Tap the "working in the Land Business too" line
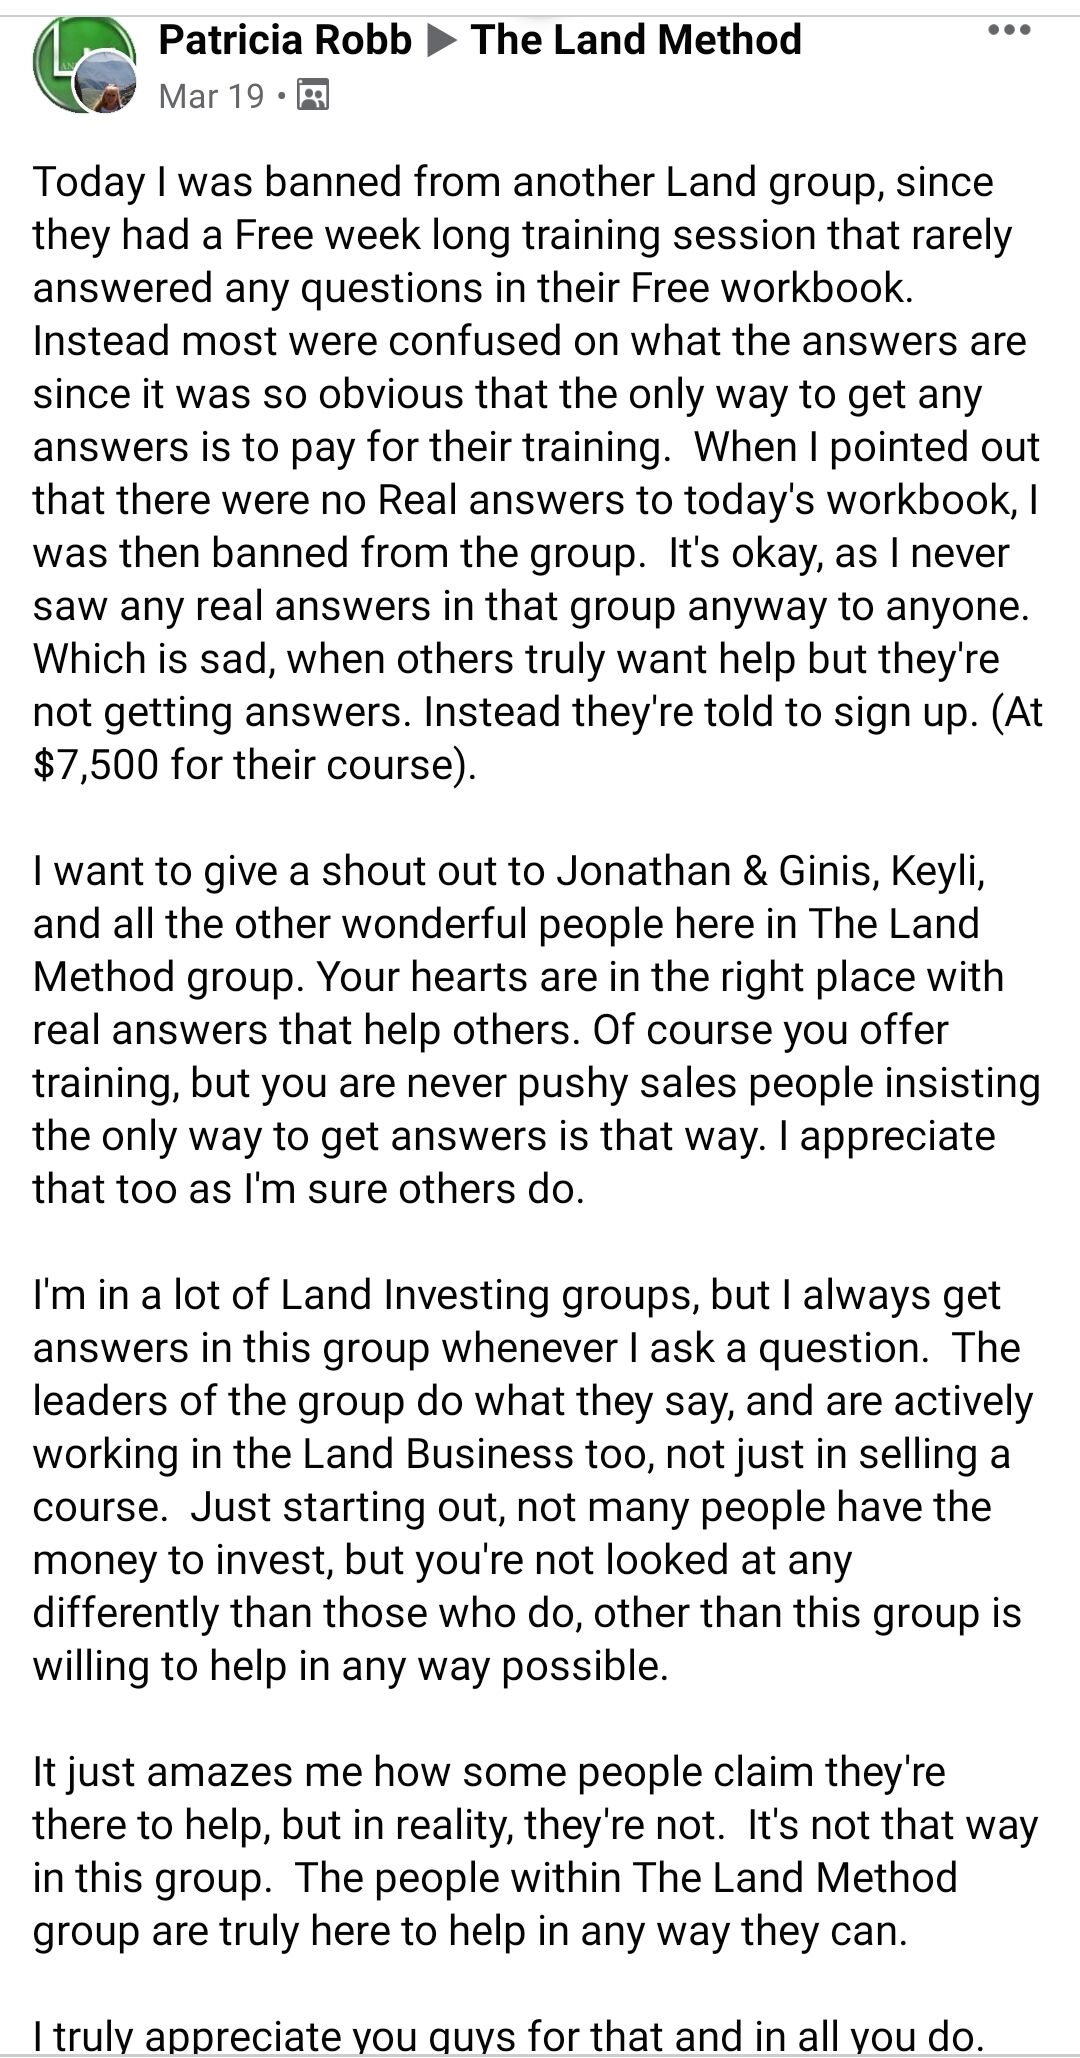This screenshot has width=1080, height=2058. click(520, 1454)
